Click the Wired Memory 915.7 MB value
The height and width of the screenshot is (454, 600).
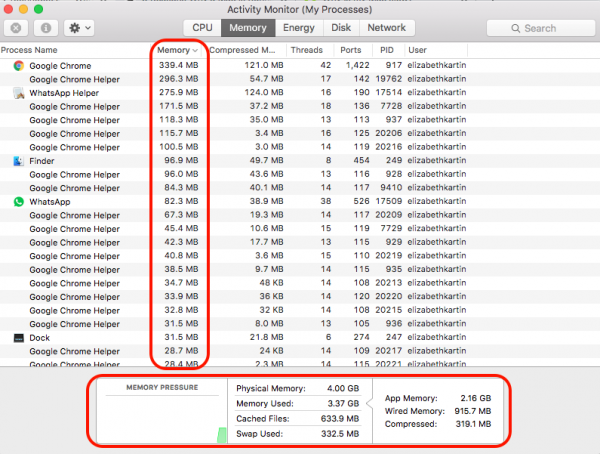click(x=473, y=411)
